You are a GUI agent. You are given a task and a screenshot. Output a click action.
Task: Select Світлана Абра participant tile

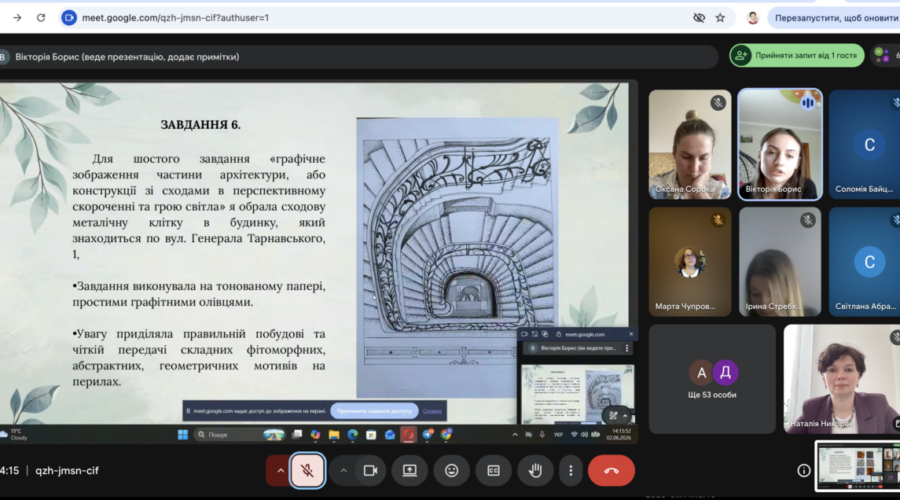(x=864, y=262)
